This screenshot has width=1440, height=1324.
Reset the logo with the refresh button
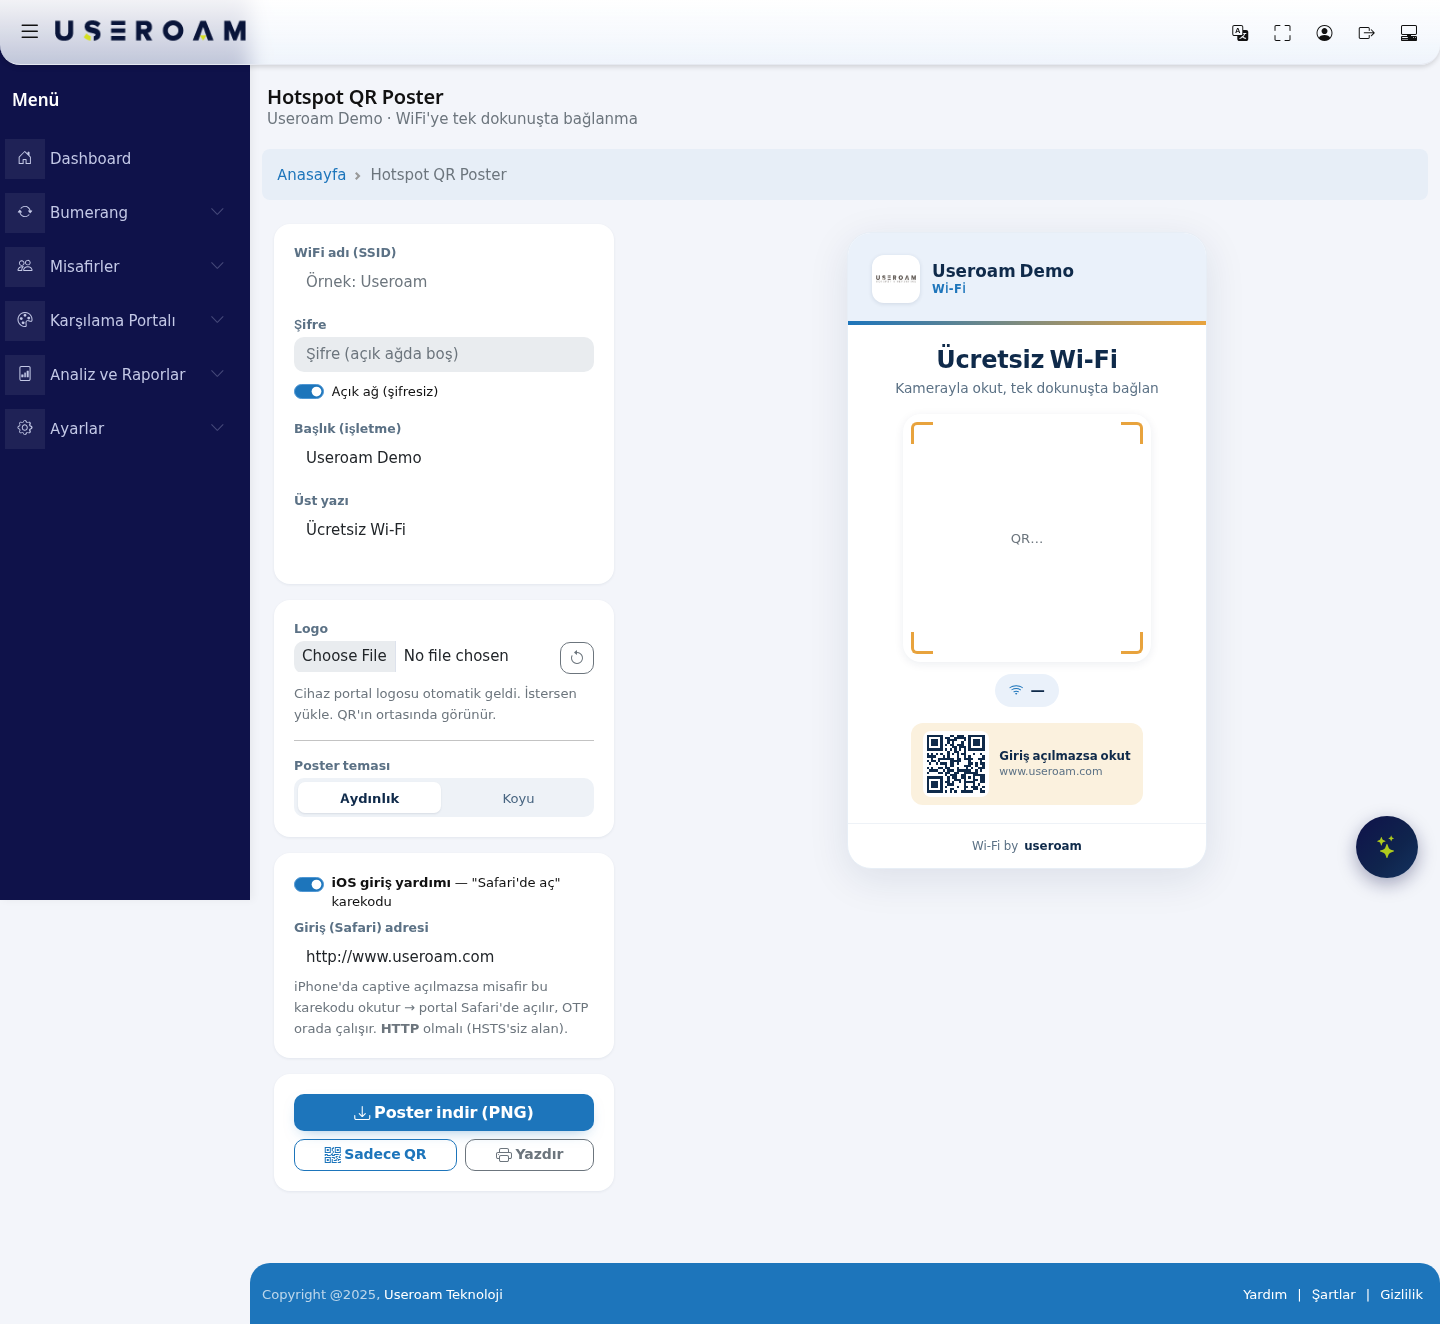[x=577, y=658]
